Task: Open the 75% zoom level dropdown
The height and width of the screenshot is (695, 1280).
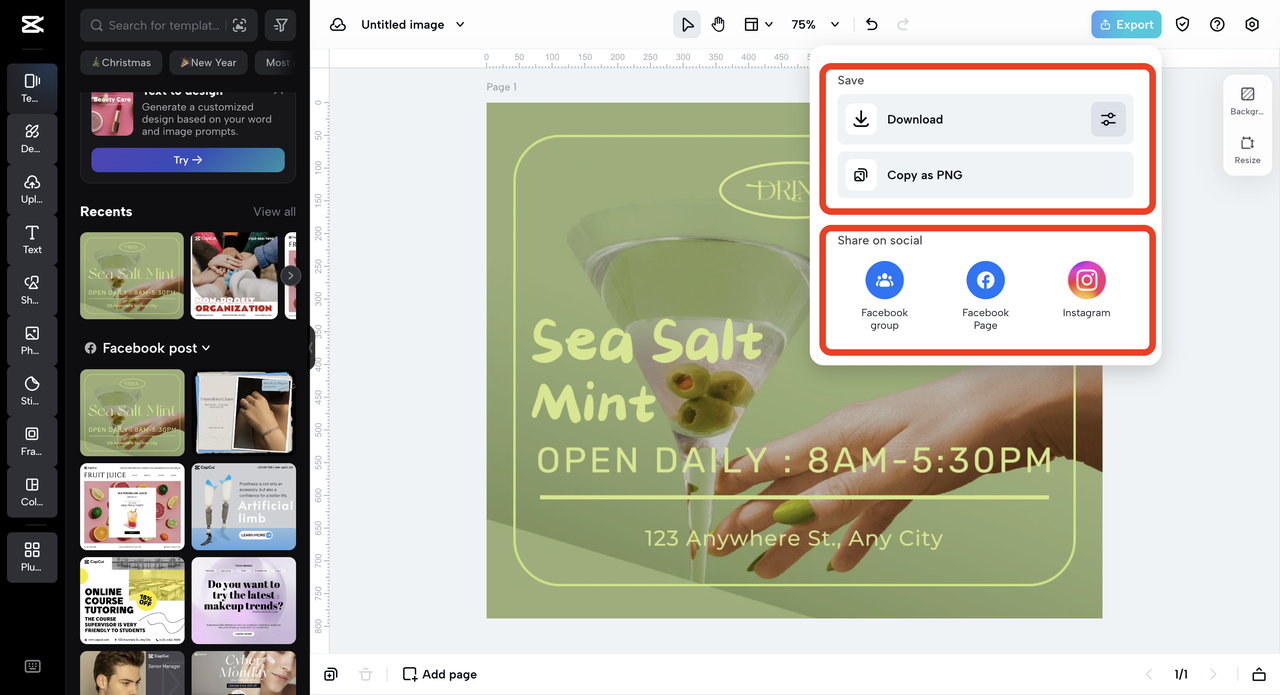Action: click(x=815, y=24)
